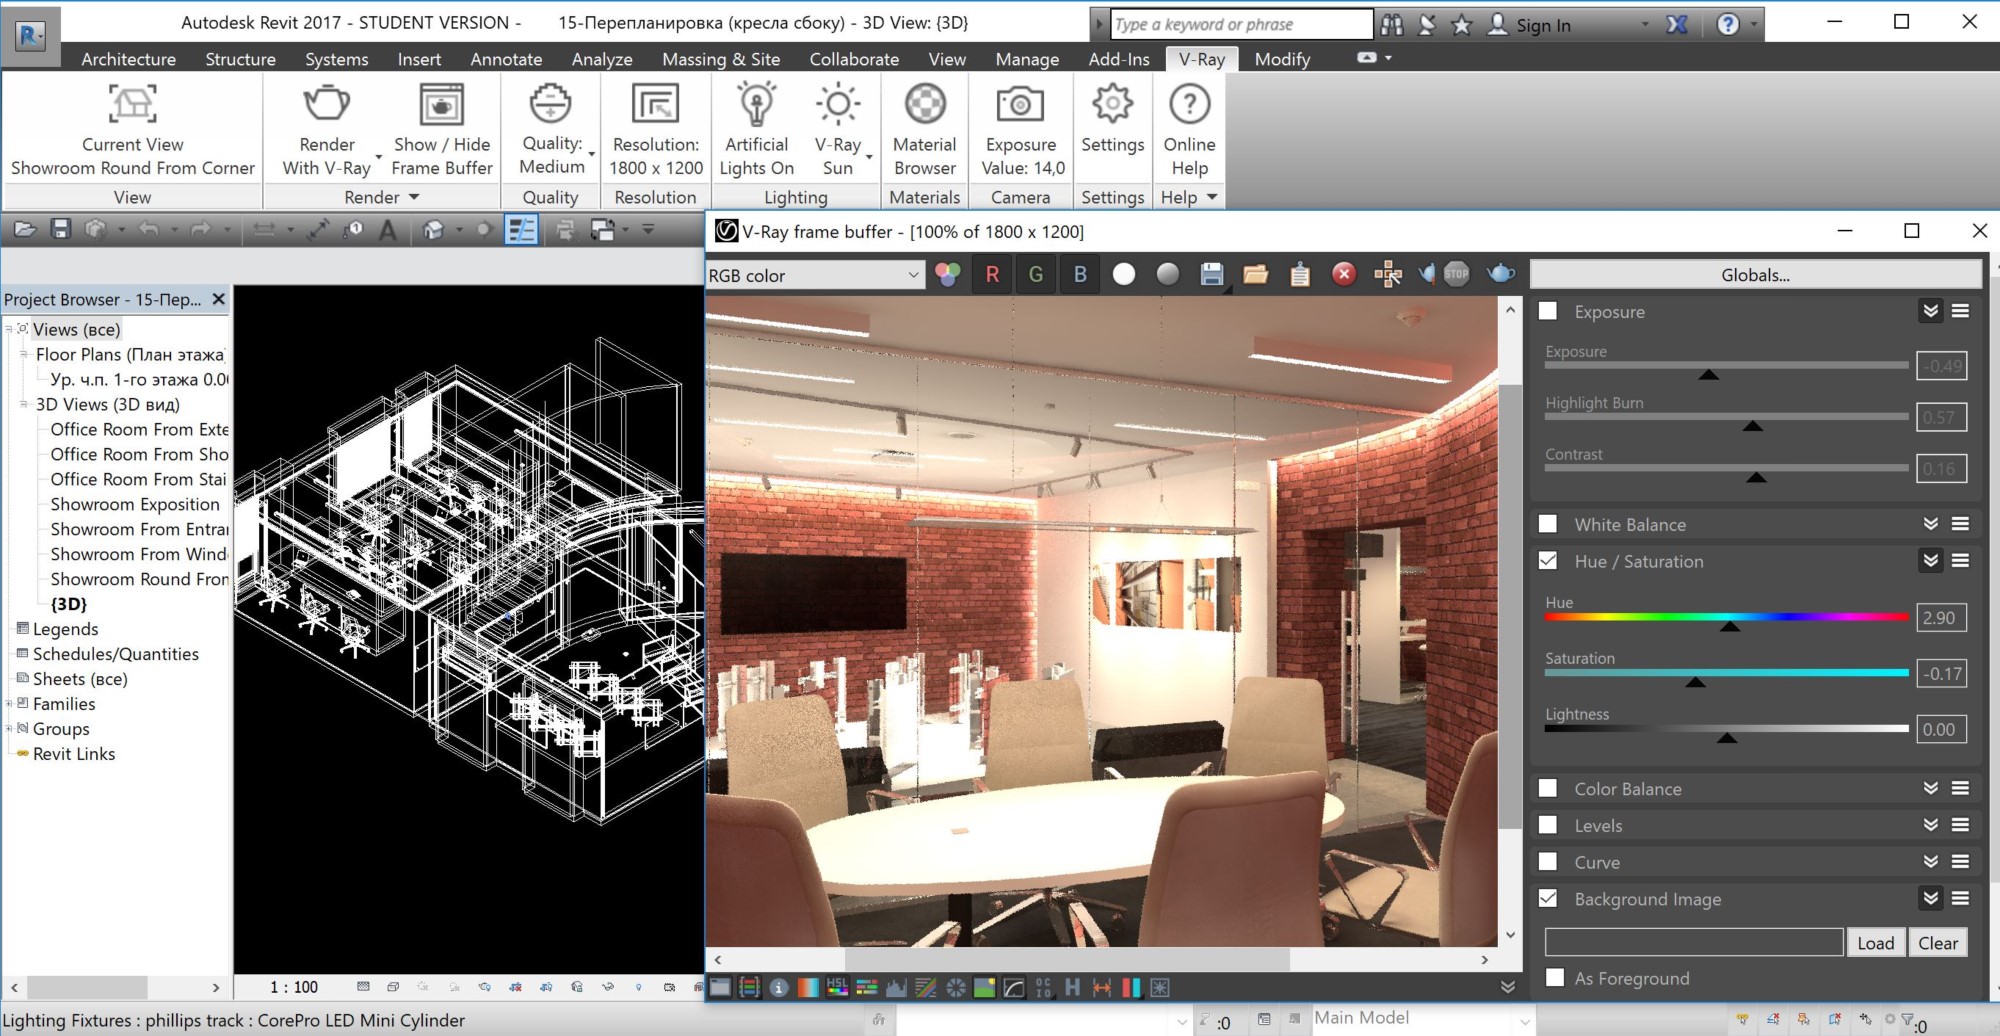Enable the Curve checkbox
The width and height of the screenshot is (2000, 1036).
1548,861
